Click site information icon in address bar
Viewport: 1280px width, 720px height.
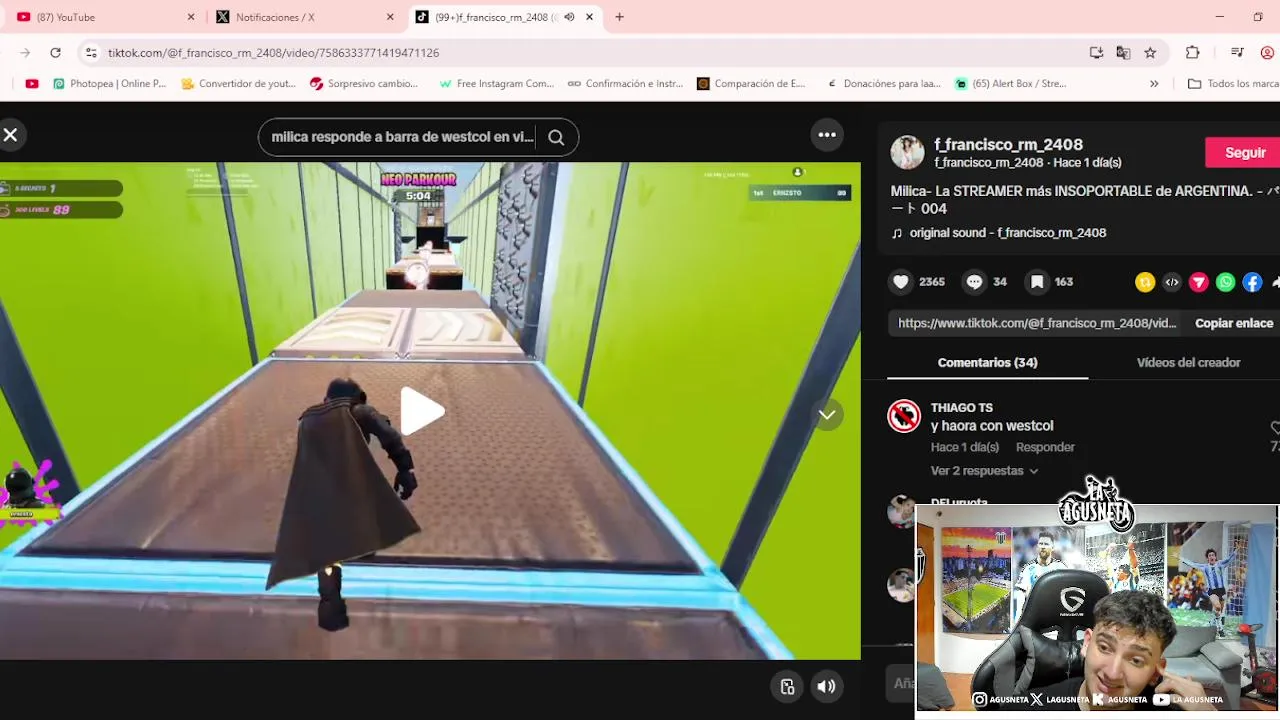point(91,53)
